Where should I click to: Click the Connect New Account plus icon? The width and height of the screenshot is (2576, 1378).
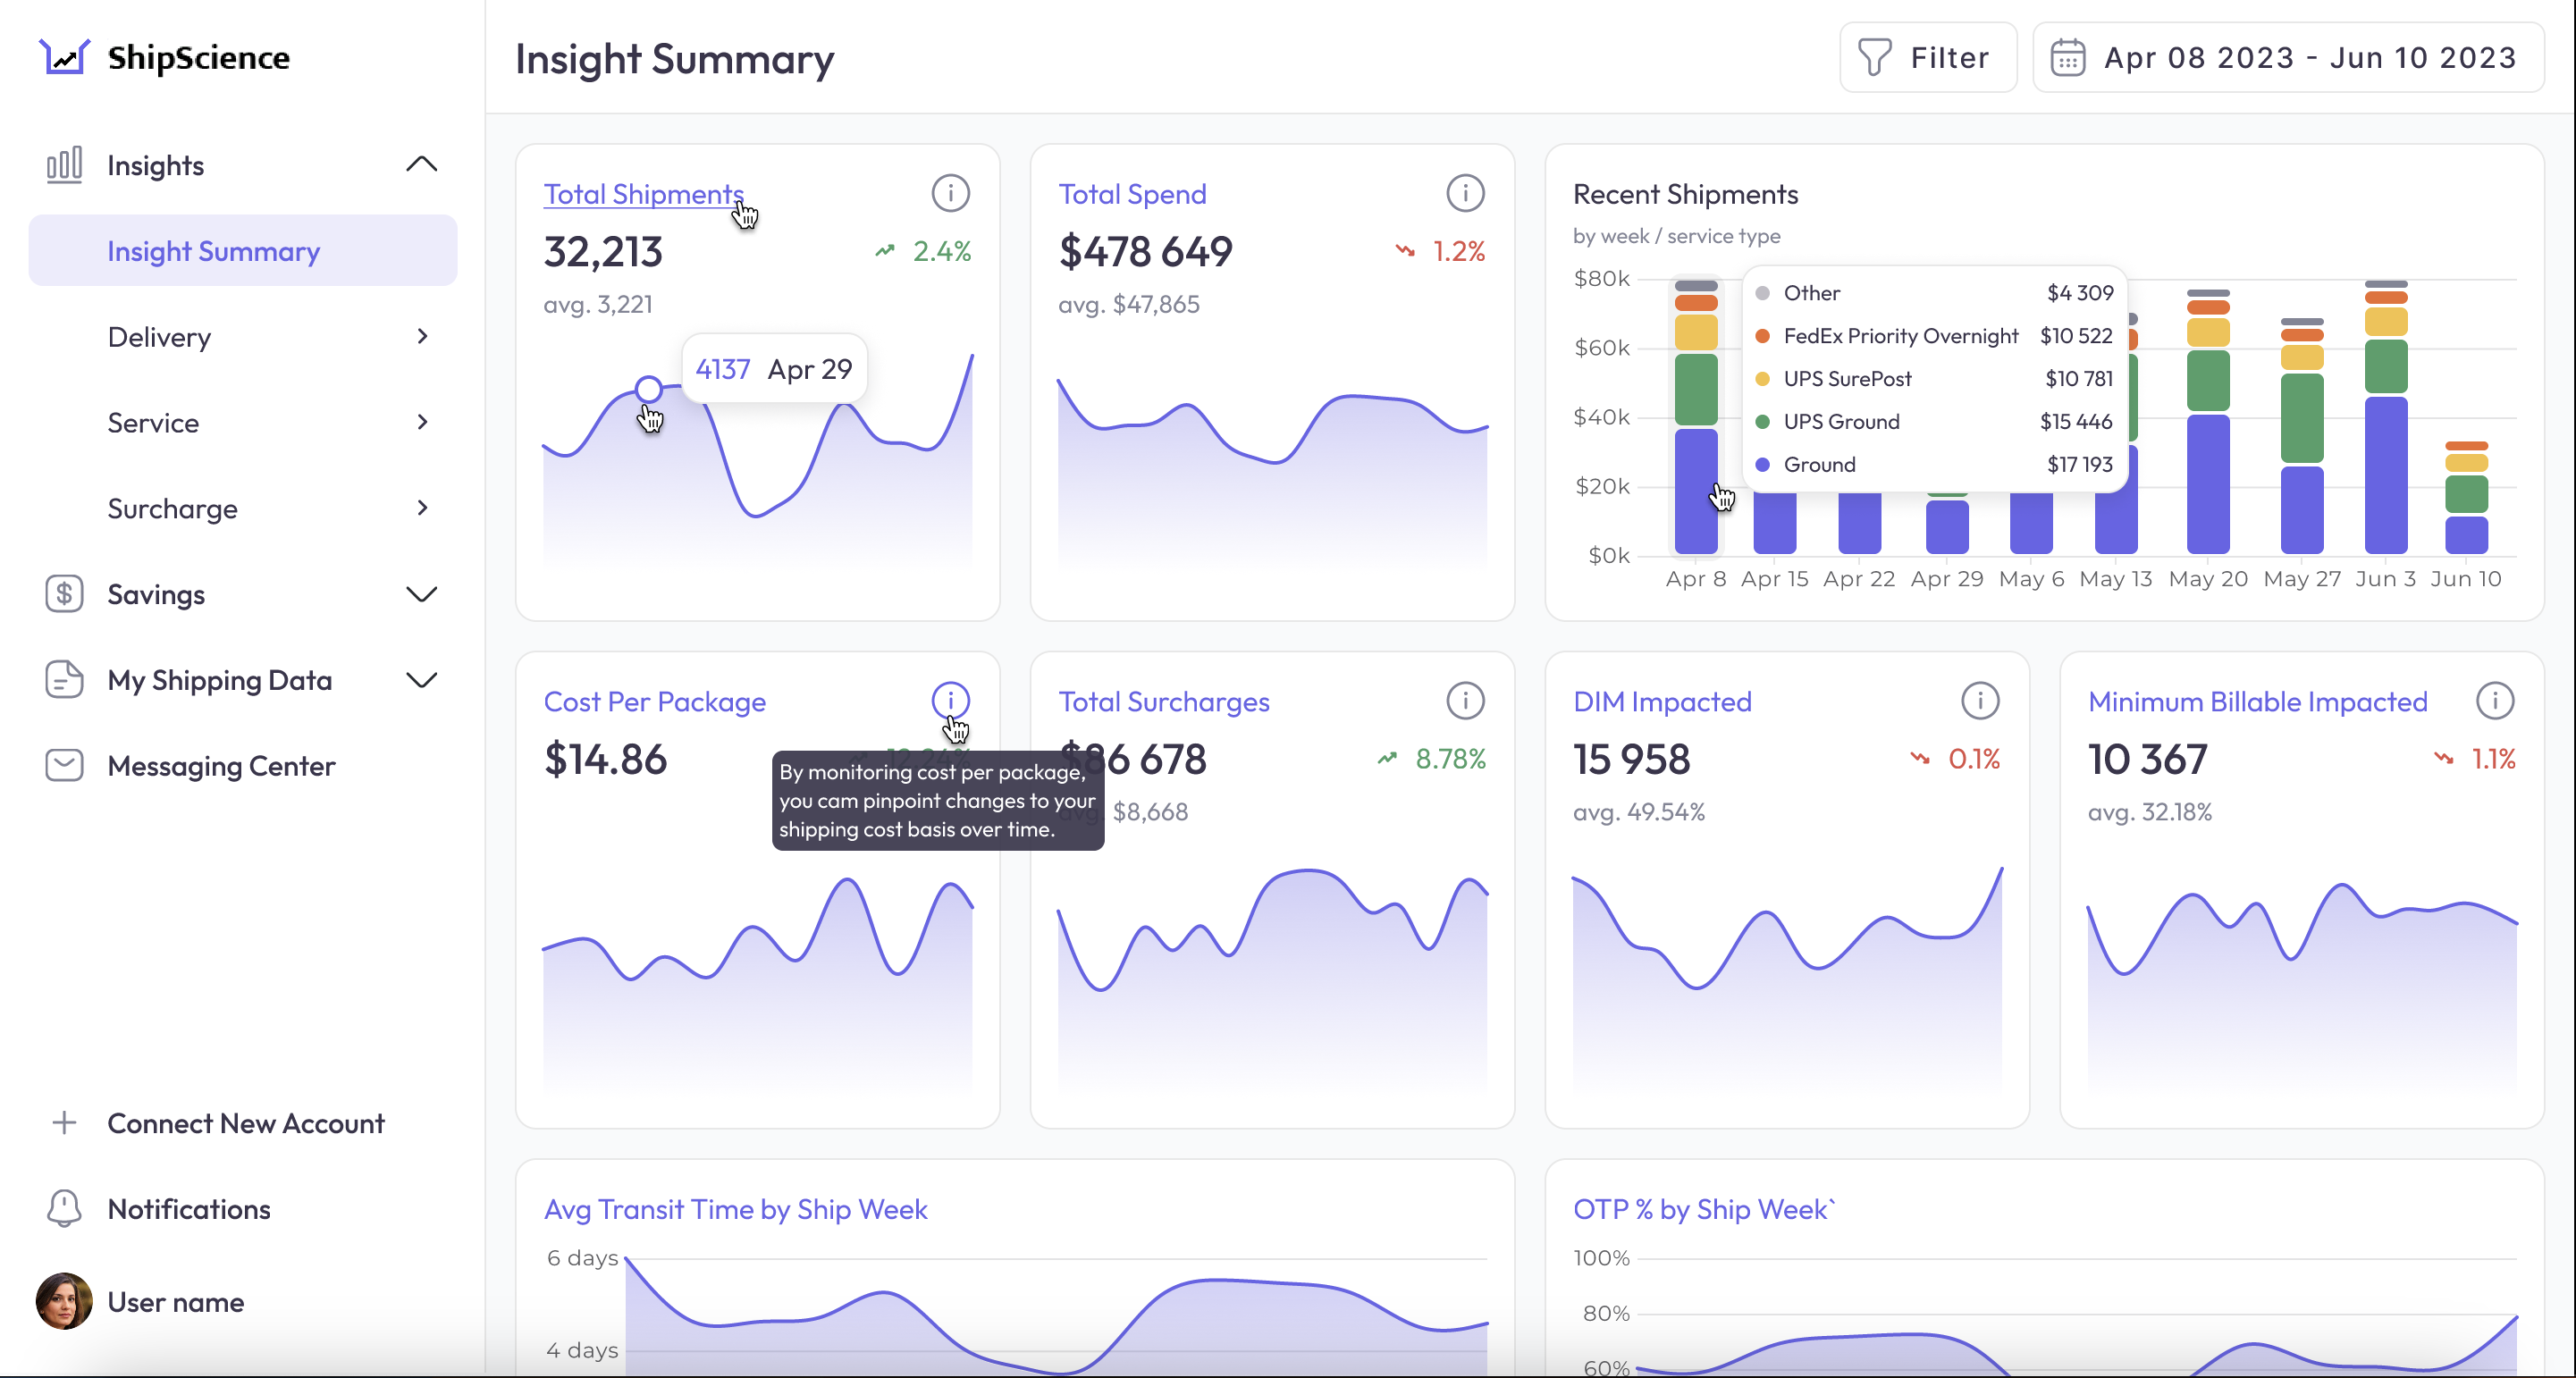[x=64, y=1122]
